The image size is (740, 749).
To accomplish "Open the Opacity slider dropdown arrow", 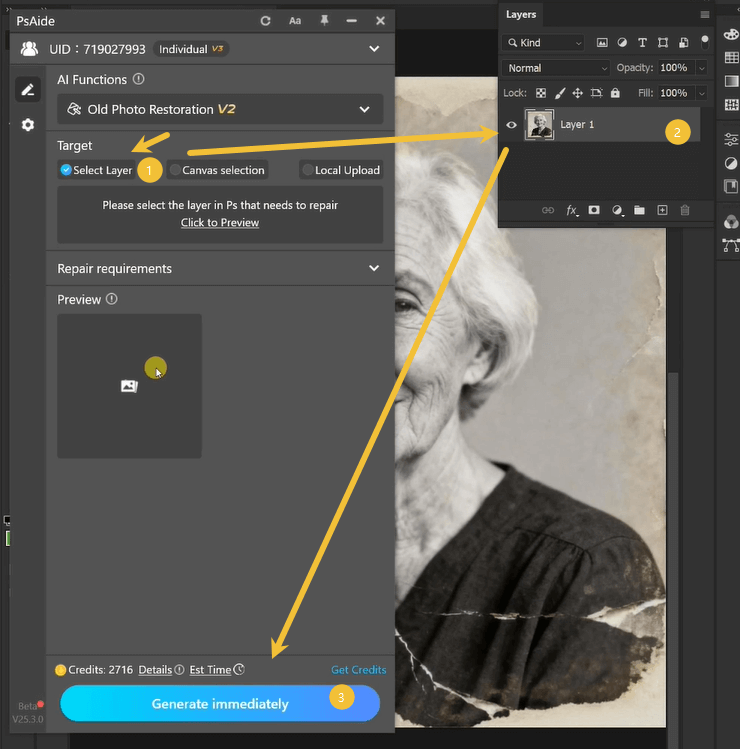I will point(702,68).
